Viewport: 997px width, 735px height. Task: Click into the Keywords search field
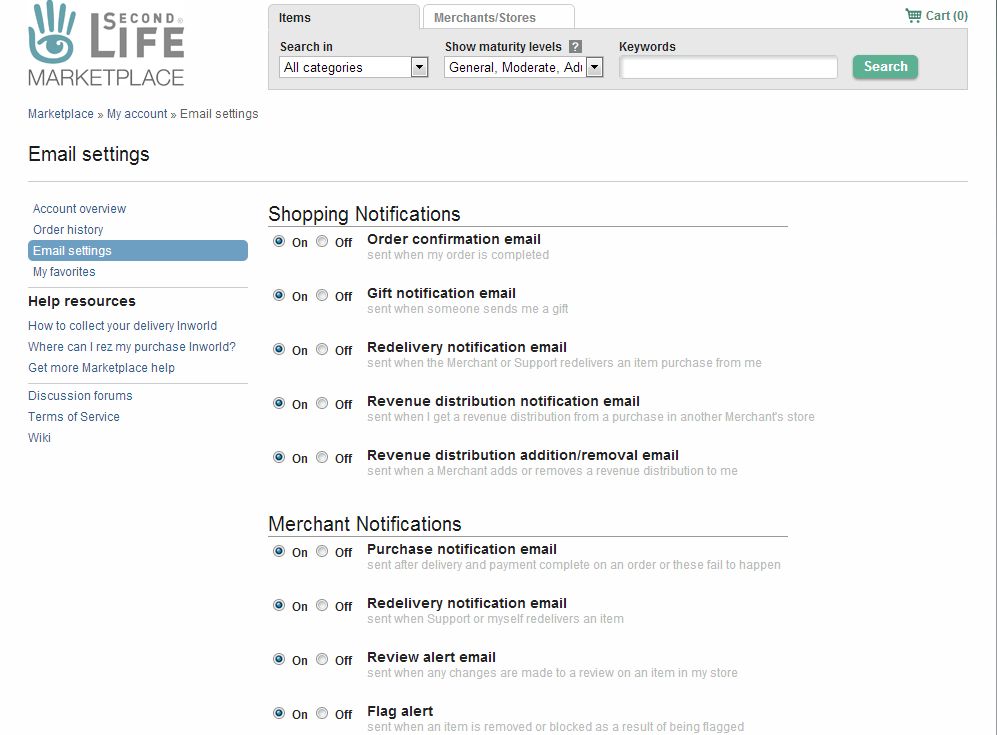coord(728,68)
